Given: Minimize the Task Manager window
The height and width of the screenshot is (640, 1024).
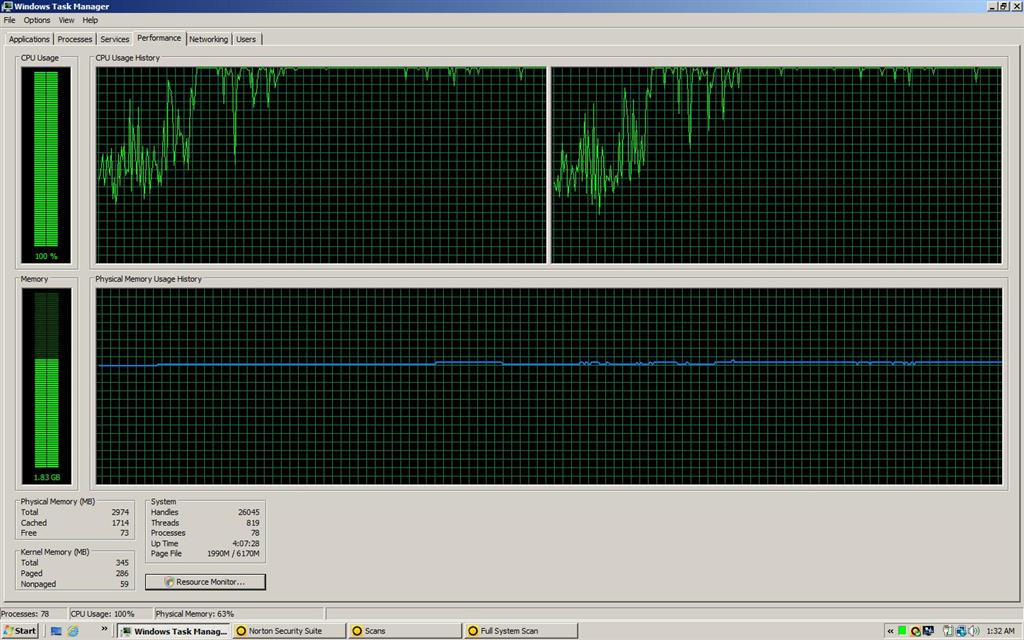Looking at the screenshot, I should click(993, 6).
